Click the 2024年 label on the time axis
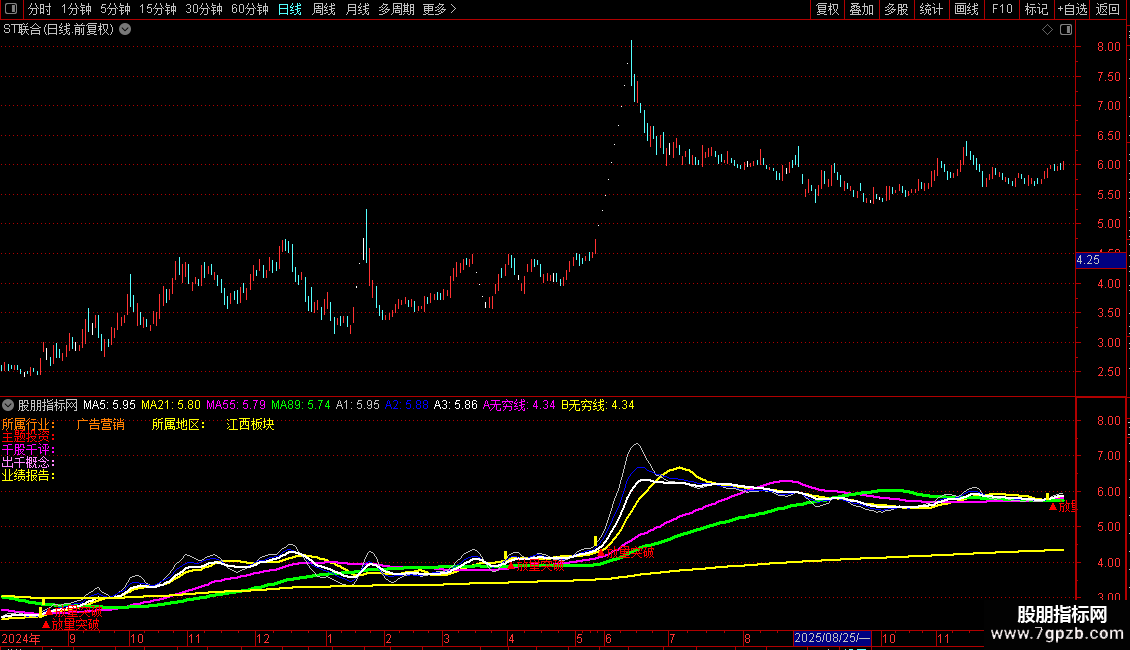The image size is (1130, 650). [x=21, y=638]
